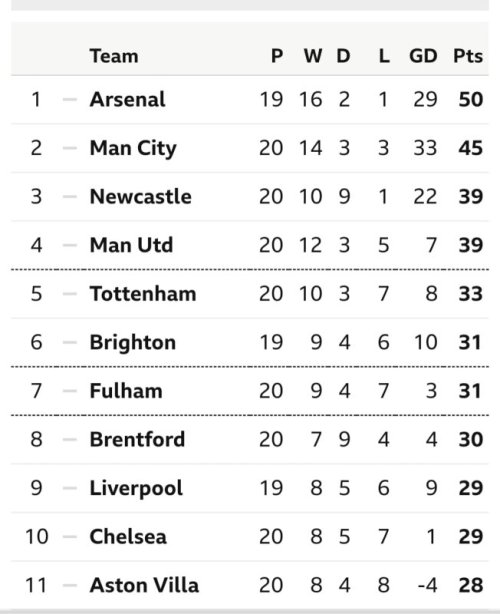Click Arsenal's position movement dash icon
The image size is (500, 614).
click(x=70, y=99)
